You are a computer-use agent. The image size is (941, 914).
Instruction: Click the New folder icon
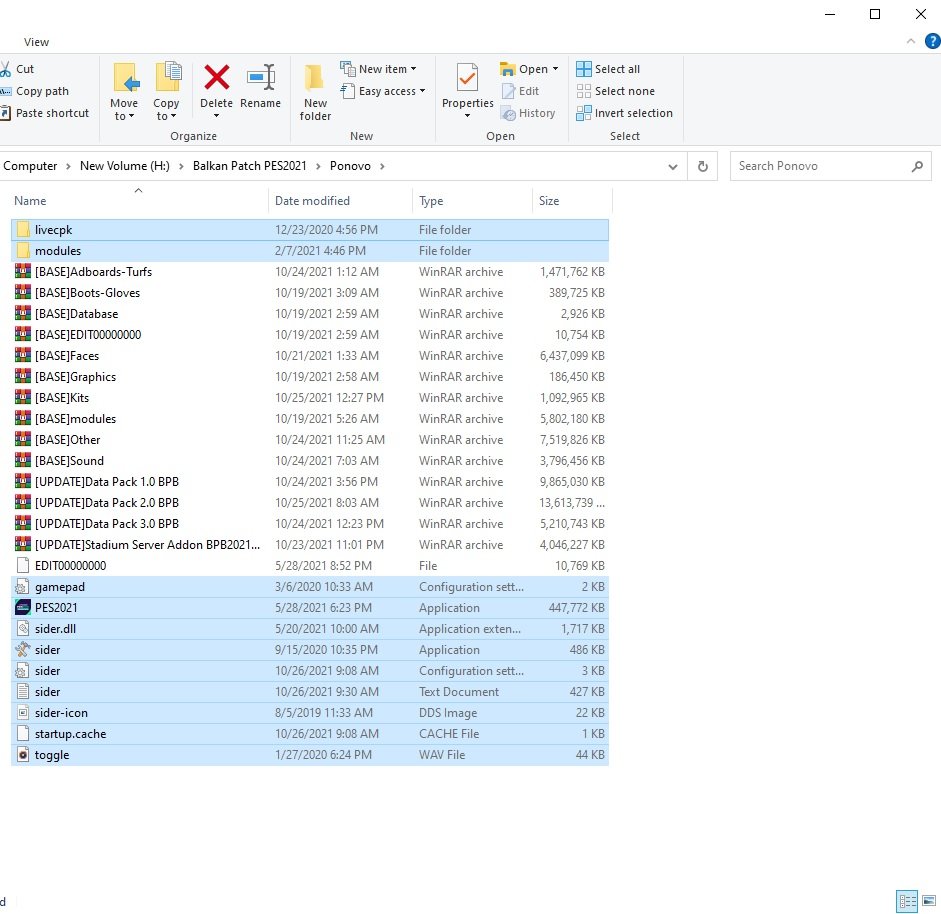pyautogui.click(x=315, y=78)
